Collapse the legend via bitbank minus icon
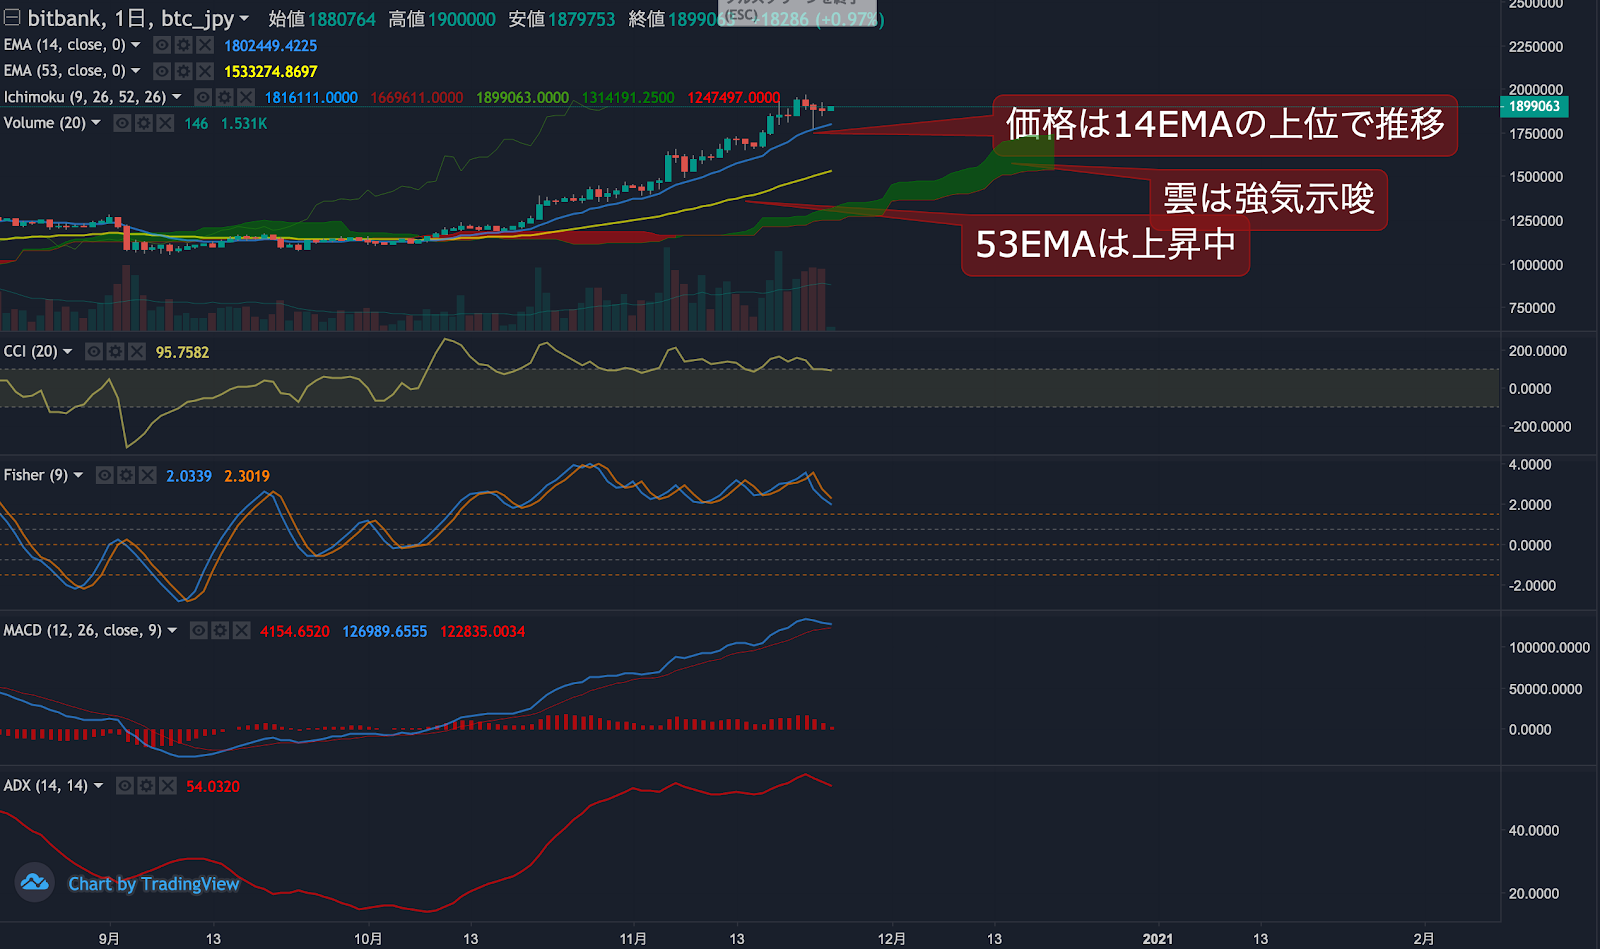The width and height of the screenshot is (1600, 949). click(12, 17)
